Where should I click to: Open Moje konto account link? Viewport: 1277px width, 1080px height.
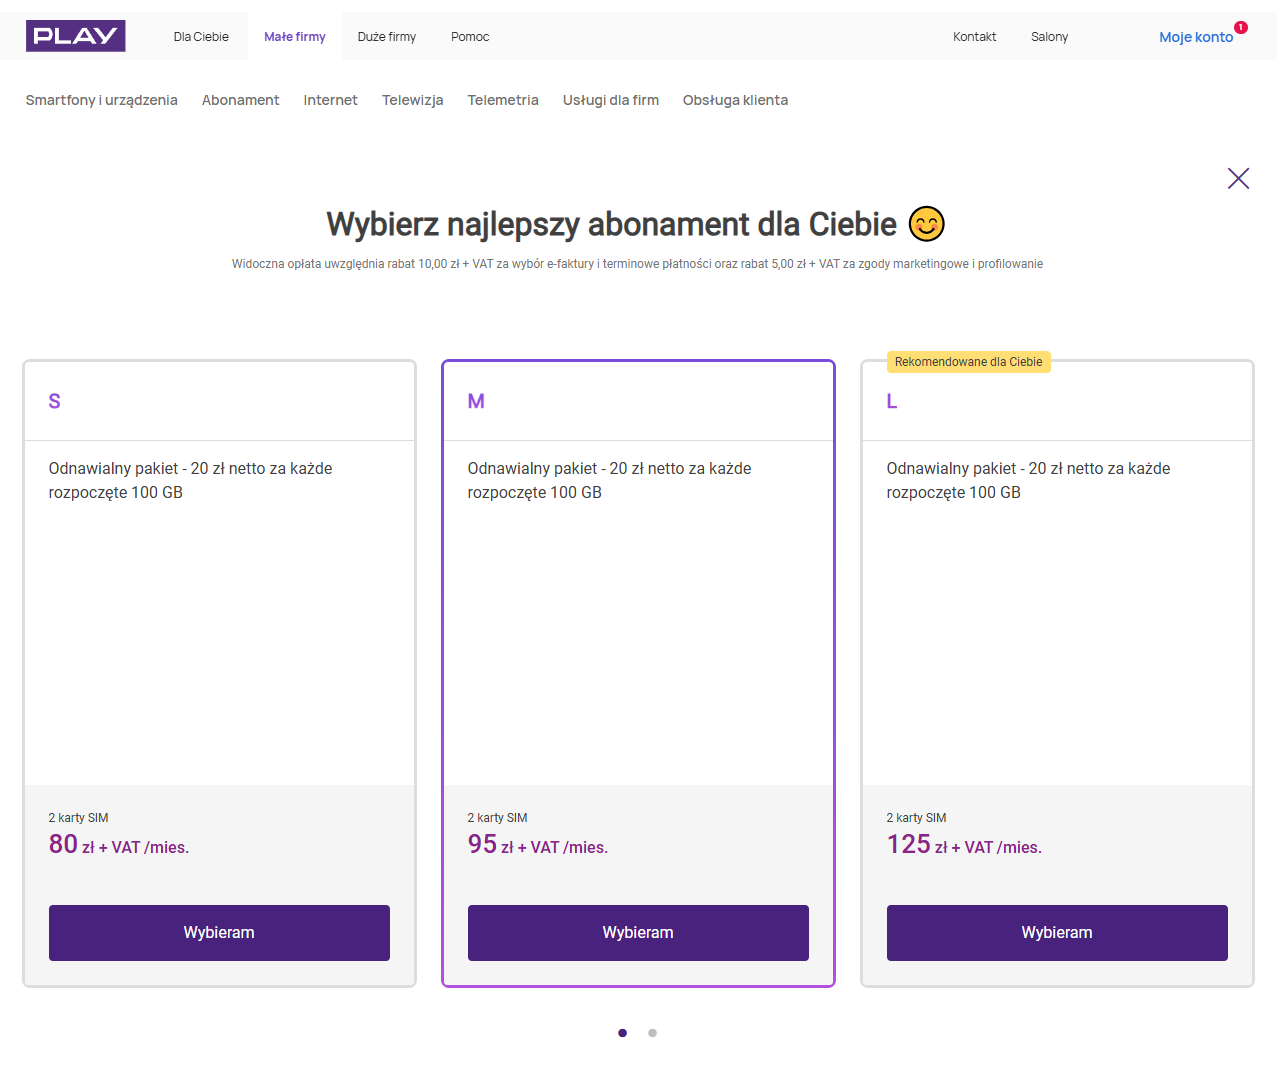(x=1195, y=37)
